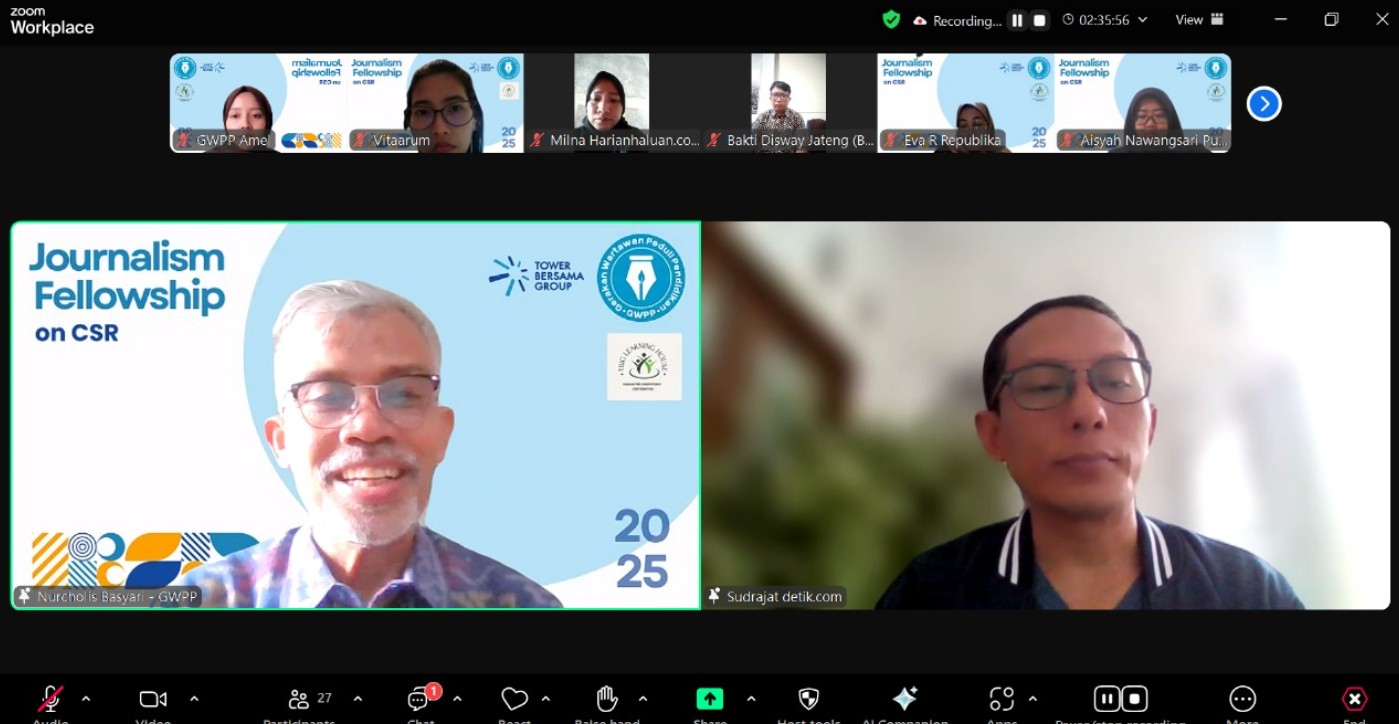Open Host tools shield icon
This screenshot has height=724, width=1399.
click(809, 699)
